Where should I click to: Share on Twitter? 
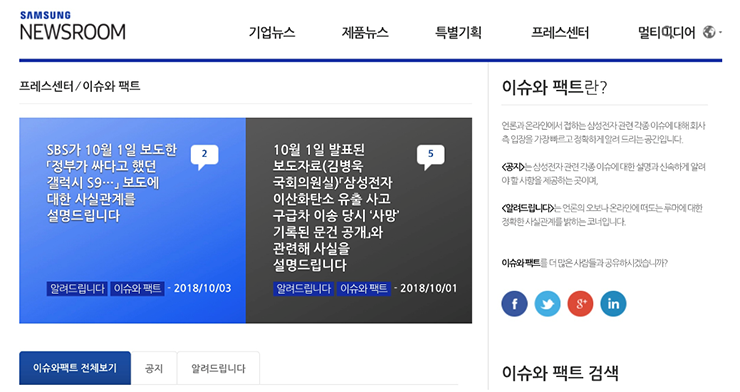click(547, 303)
